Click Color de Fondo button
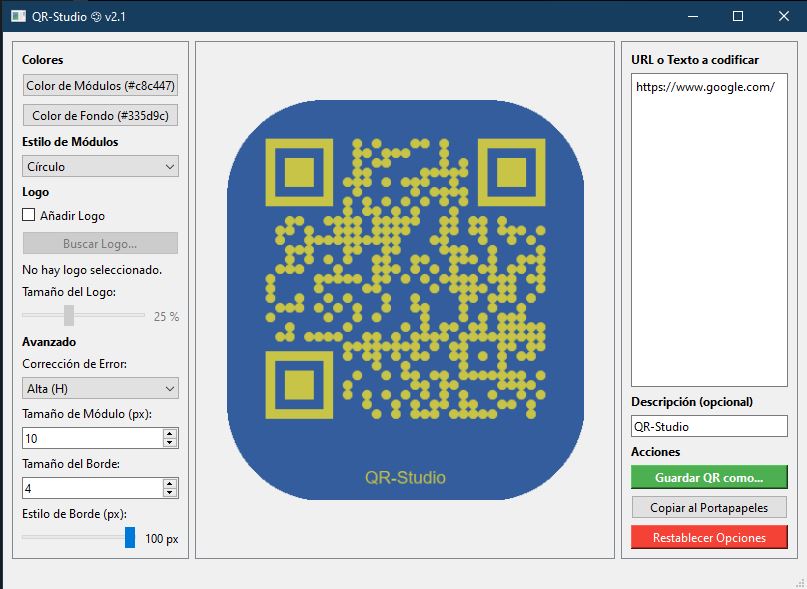The height and width of the screenshot is (589, 807). [x=100, y=116]
